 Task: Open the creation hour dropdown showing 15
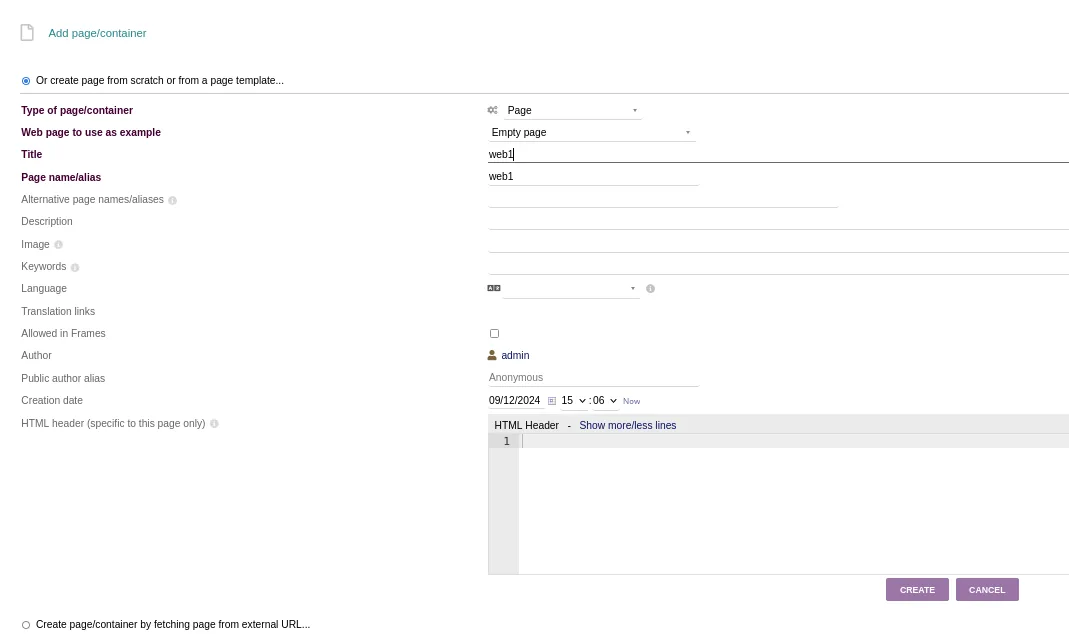(573, 401)
